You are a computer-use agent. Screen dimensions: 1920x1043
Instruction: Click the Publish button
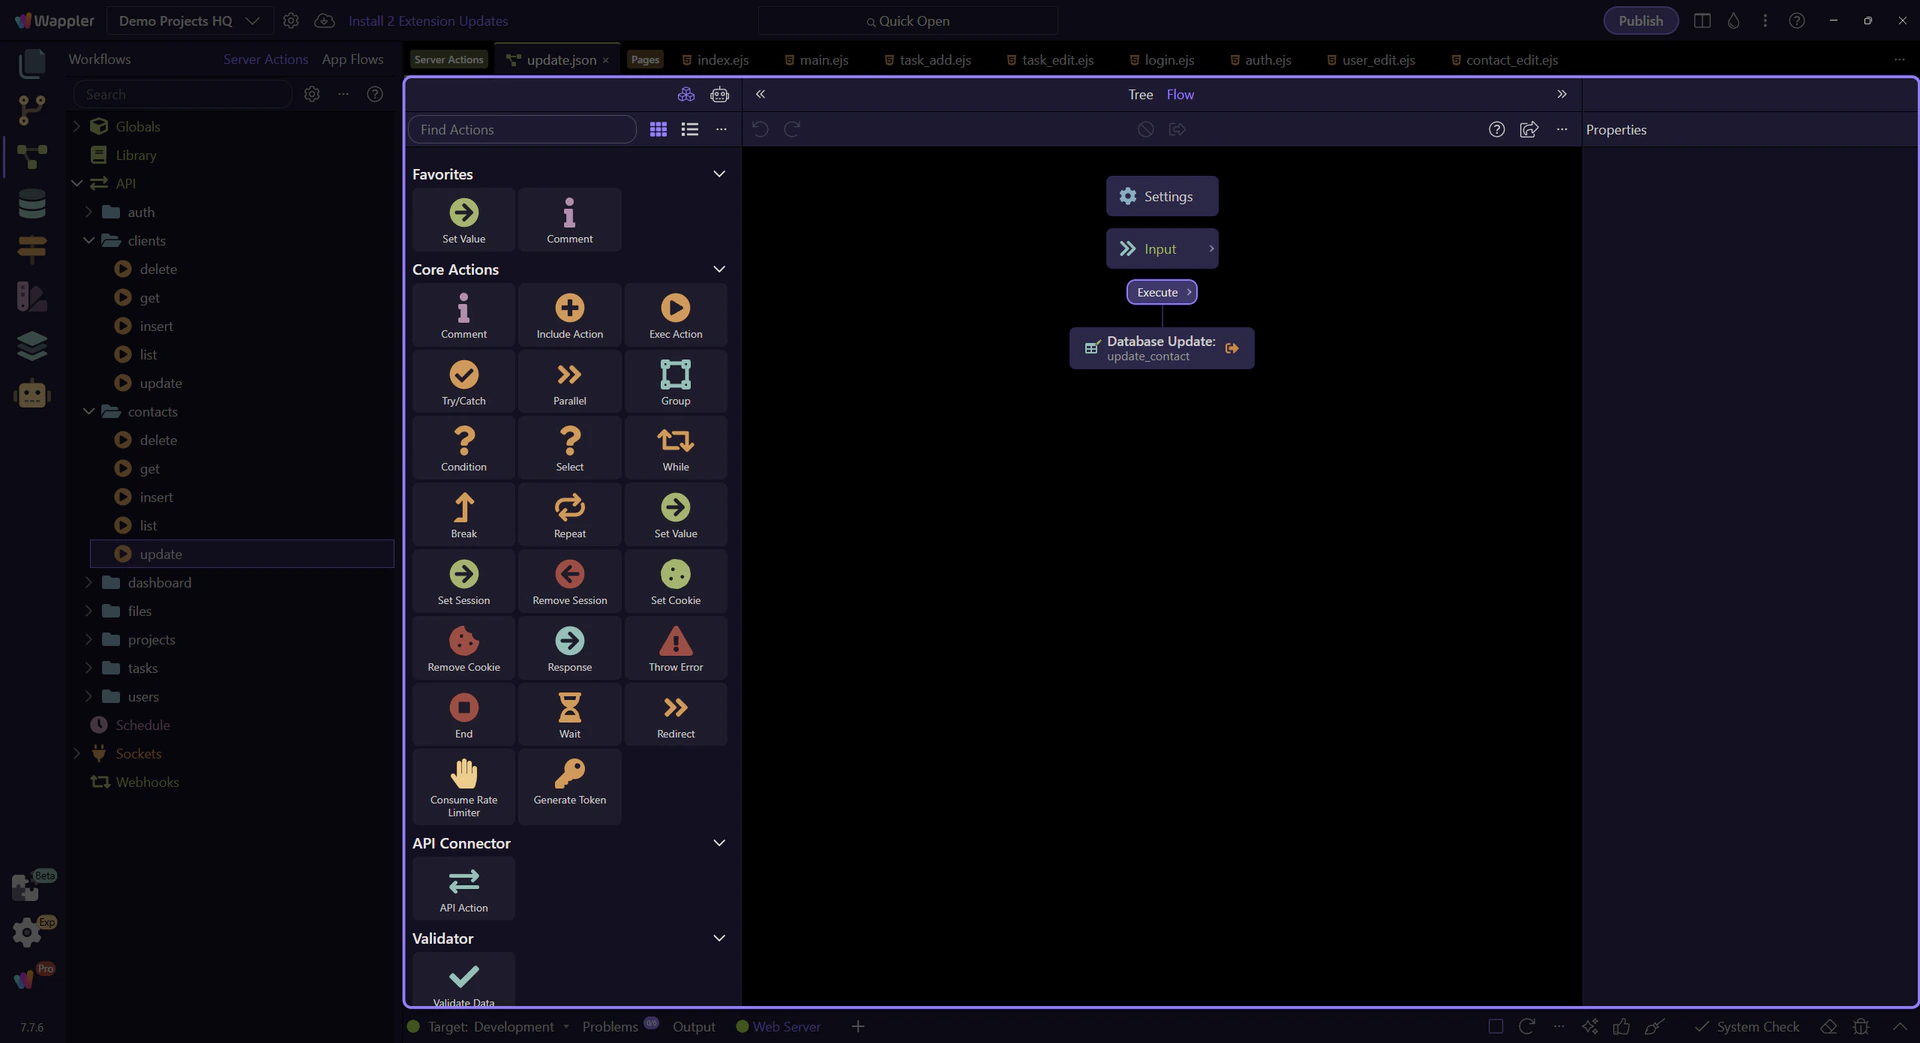1640,21
